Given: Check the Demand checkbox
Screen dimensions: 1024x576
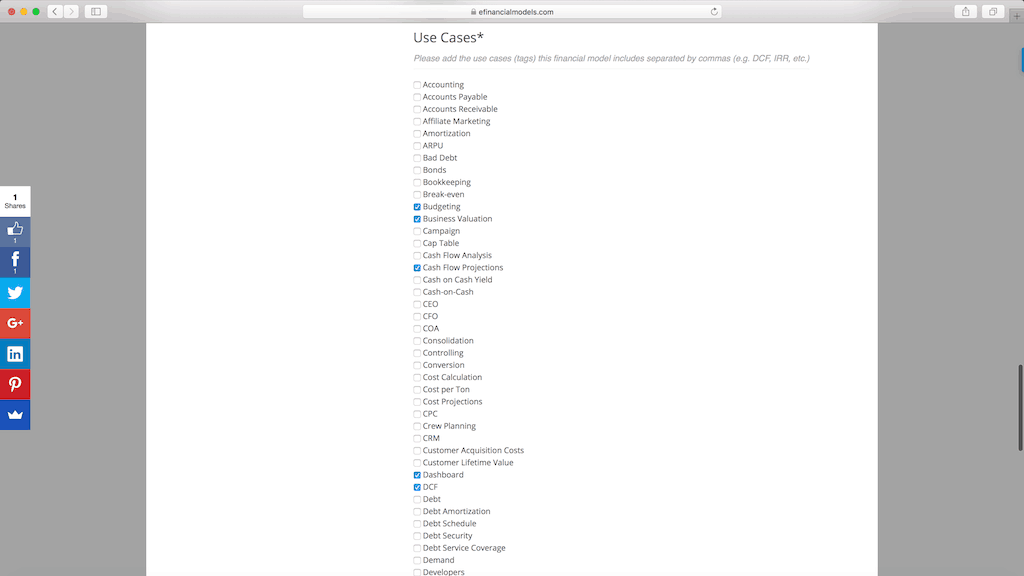Looking at the screenshot, I should click(x=417, y=560).
